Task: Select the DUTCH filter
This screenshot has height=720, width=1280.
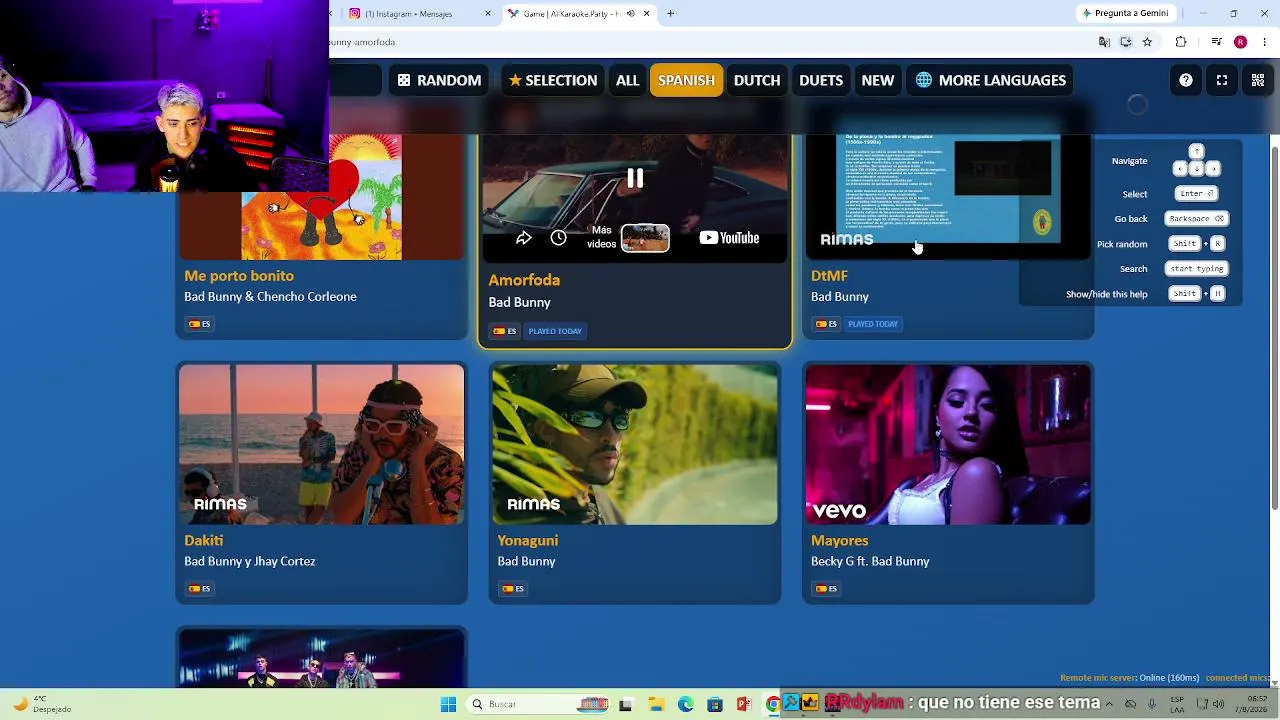Action: (757, 80)
